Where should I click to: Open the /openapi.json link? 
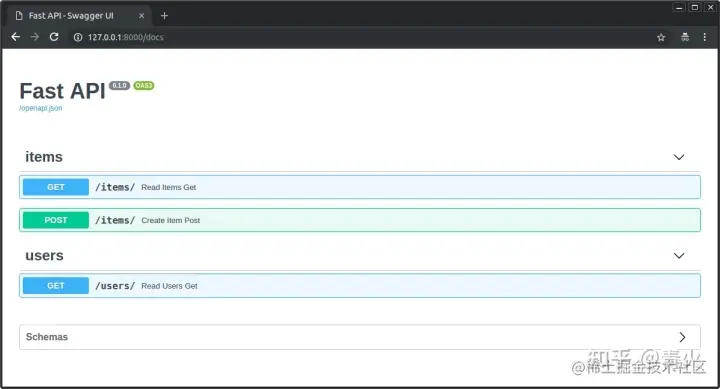[x=40, y=108]
